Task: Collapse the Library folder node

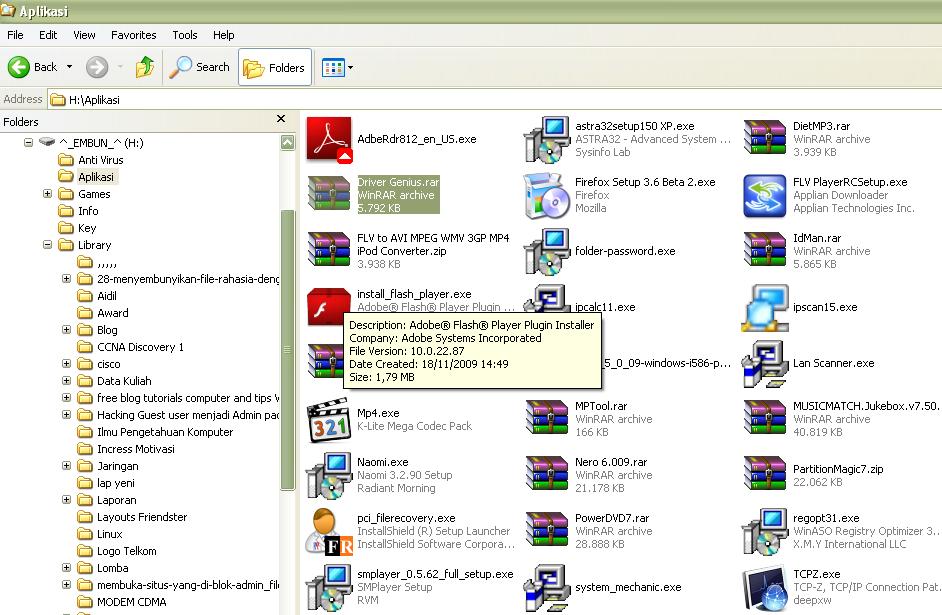Action: click(47, 244)
